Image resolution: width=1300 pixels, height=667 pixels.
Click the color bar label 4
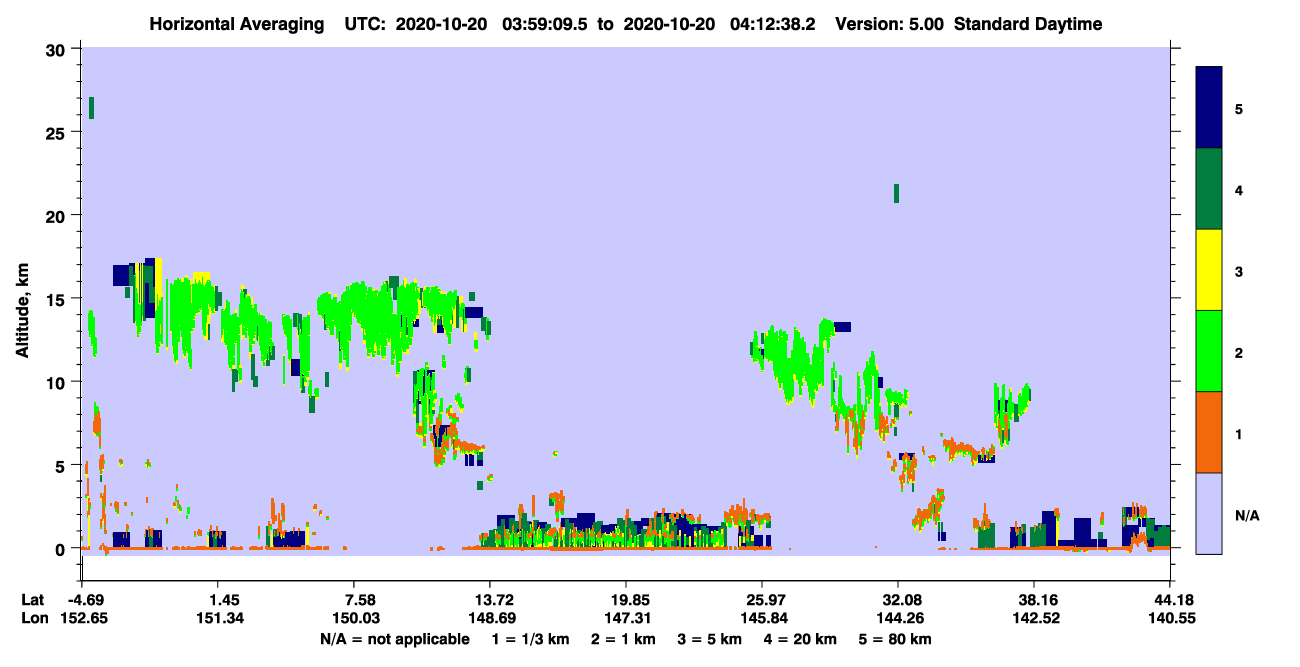coord(1239,189)
